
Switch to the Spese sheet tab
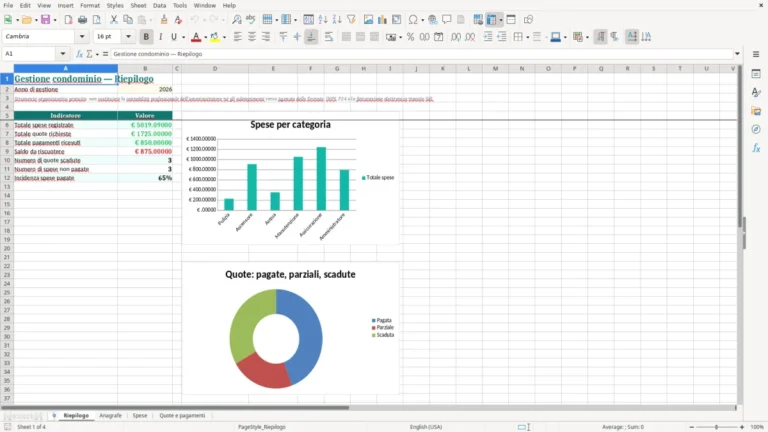click(x=140, y=415)
